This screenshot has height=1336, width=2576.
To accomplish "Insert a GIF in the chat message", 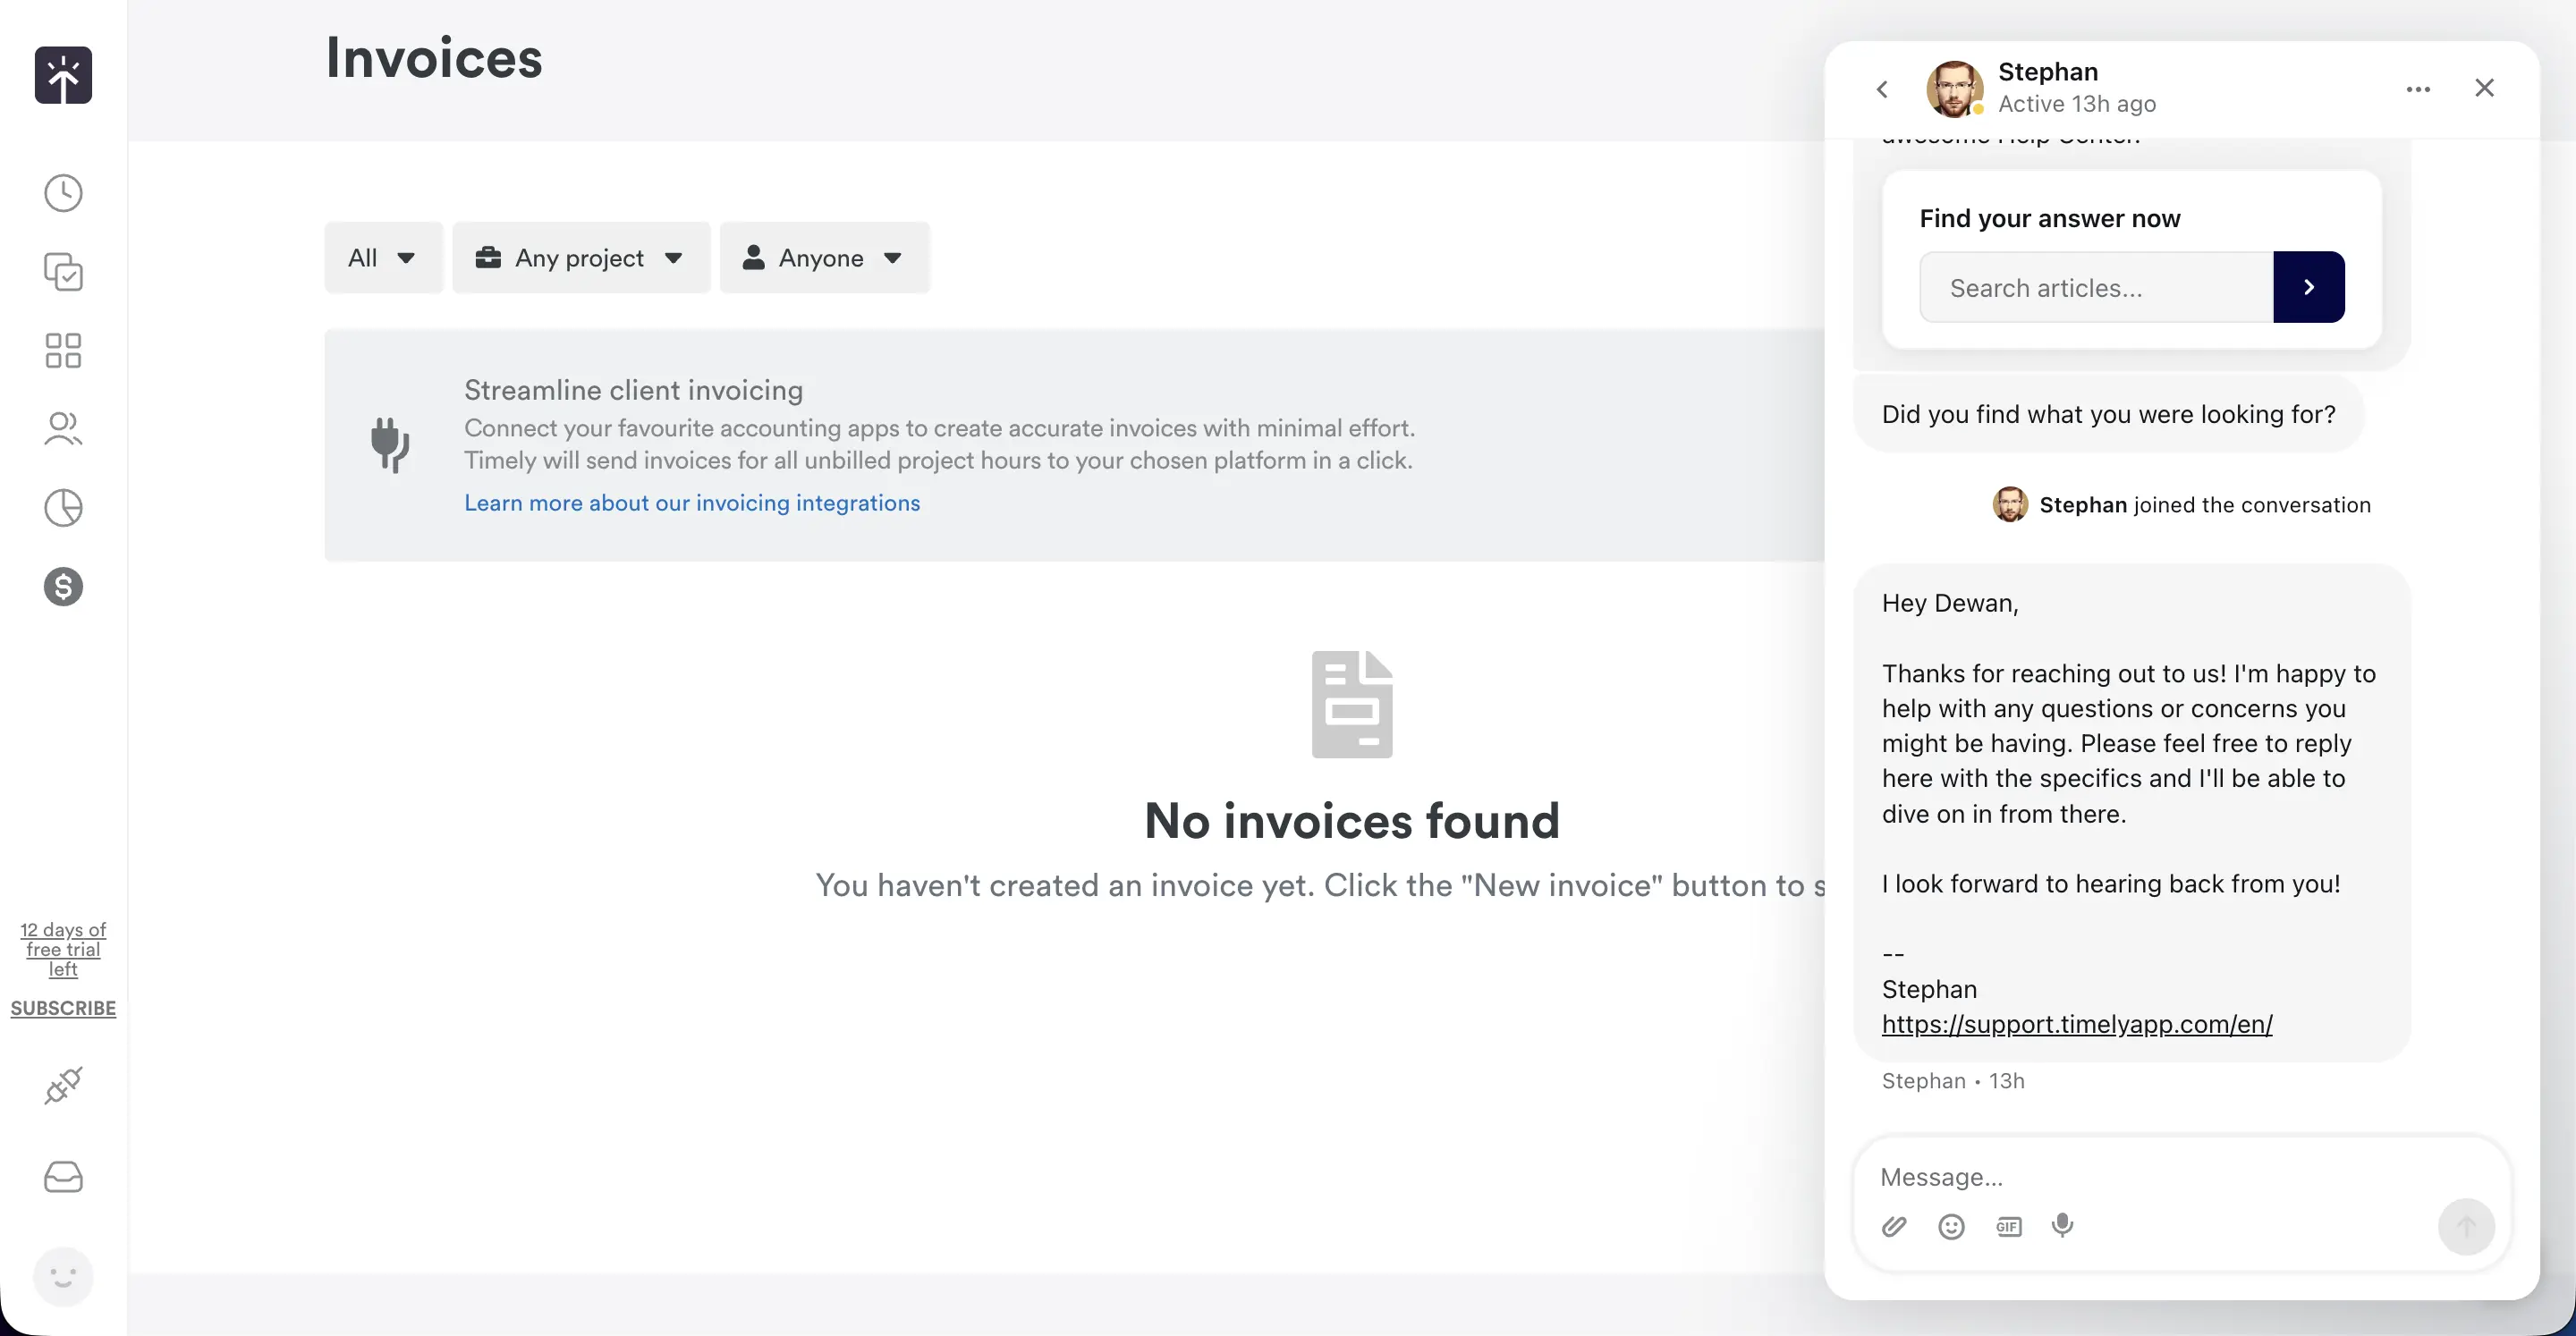I will point(2009,1226).
